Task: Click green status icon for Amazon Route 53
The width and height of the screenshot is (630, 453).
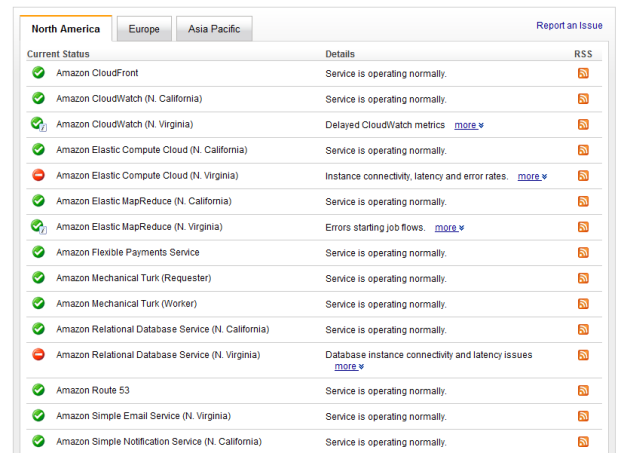Action: [x=39, y=390]
